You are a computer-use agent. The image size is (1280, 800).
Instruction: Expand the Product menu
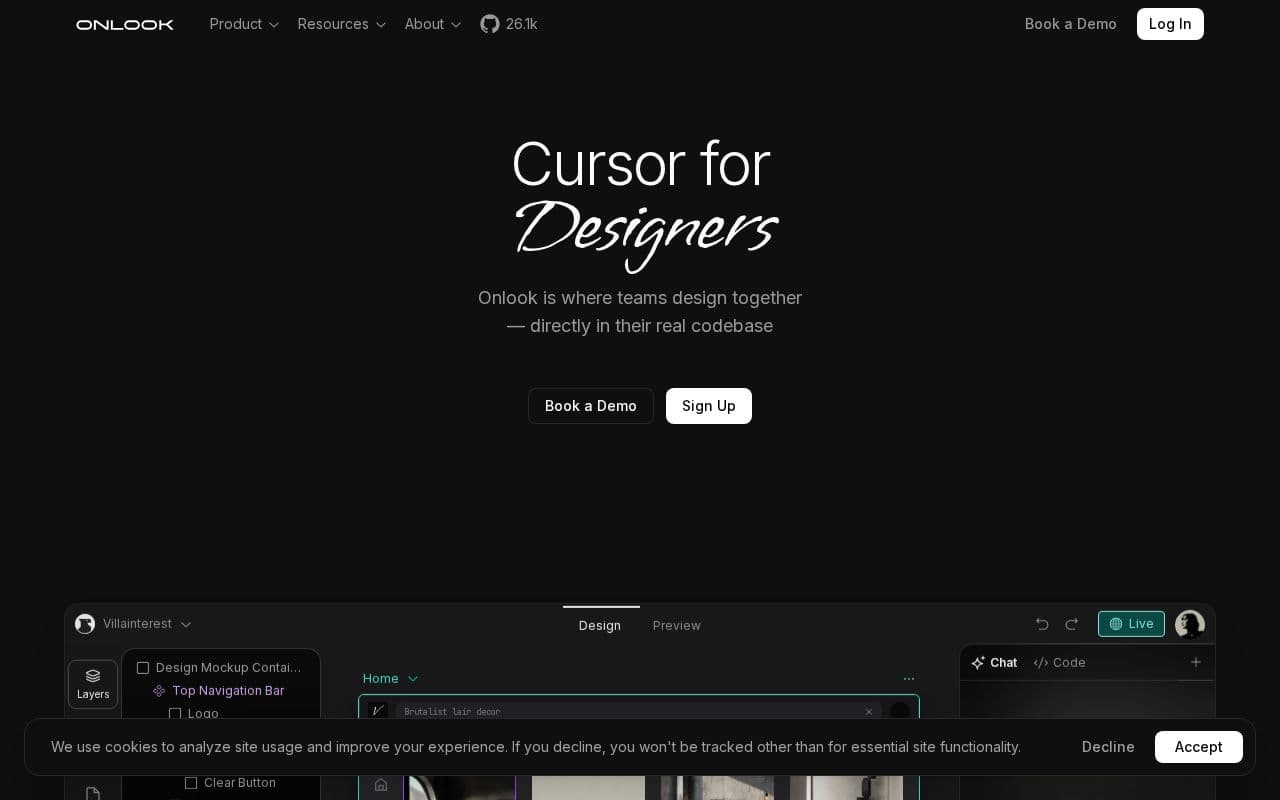pos(245,24)
